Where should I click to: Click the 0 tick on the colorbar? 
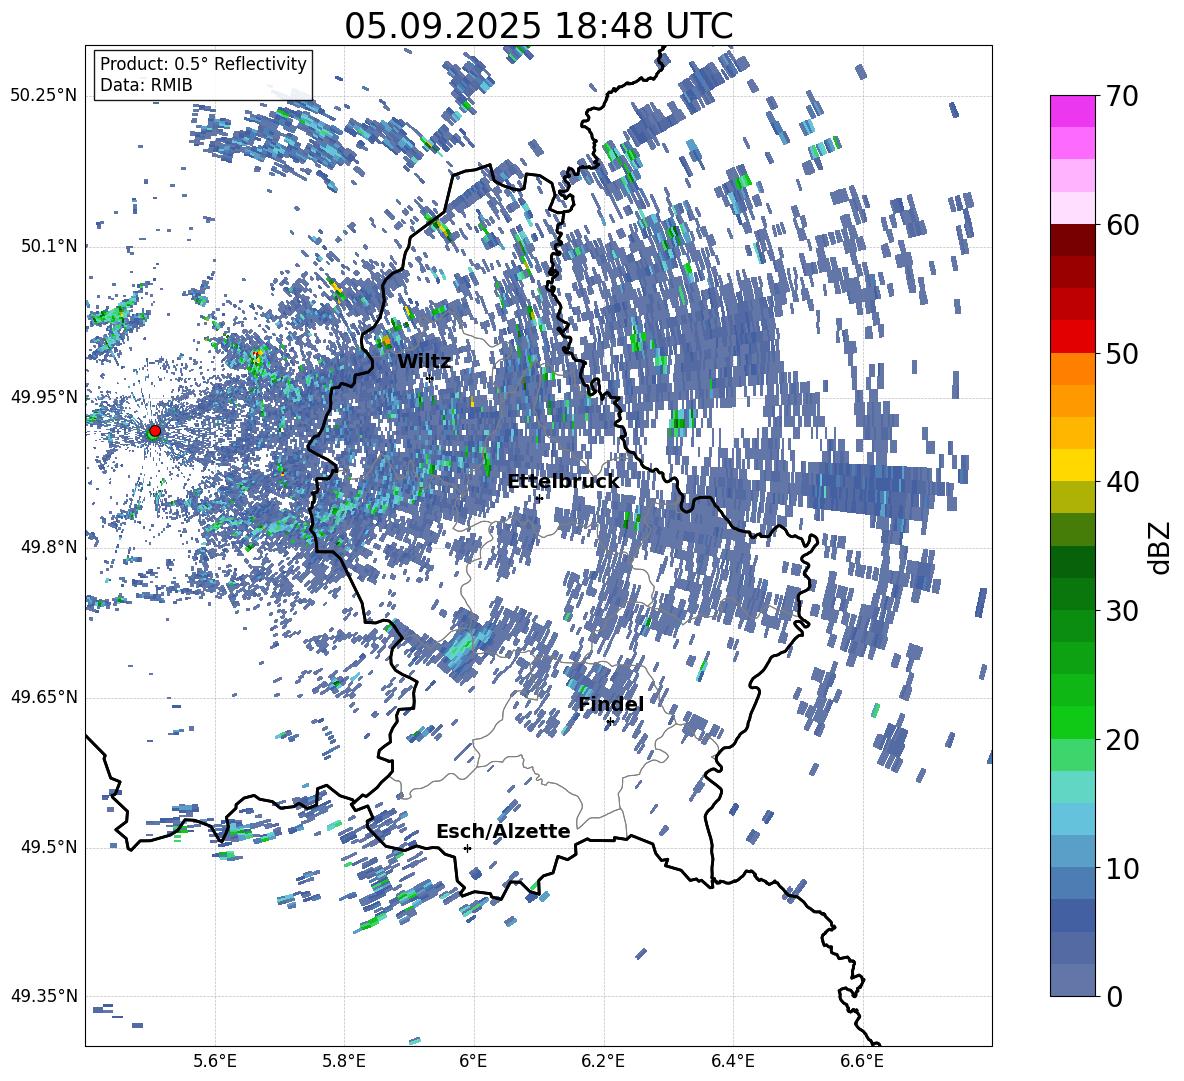tap(1114, 996)
